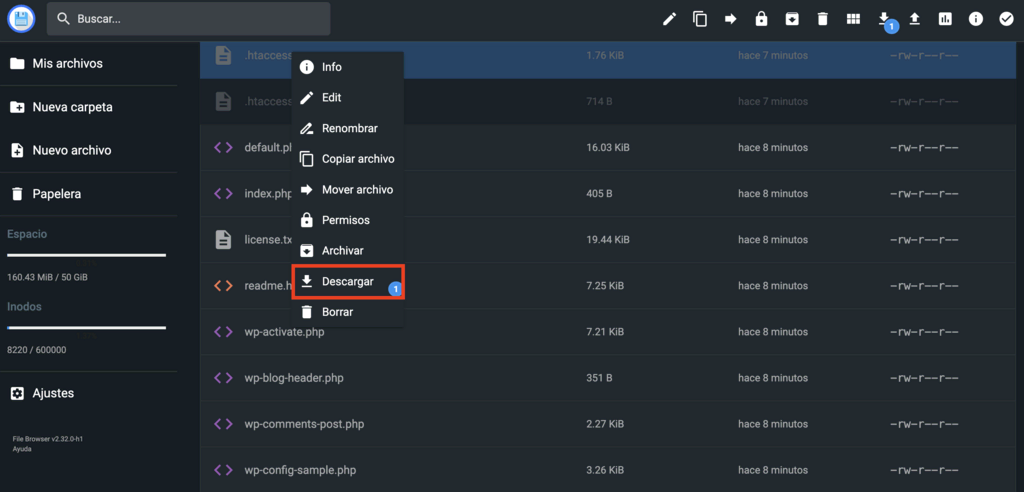Click the pencil edit icon in top toolbar

670,19
